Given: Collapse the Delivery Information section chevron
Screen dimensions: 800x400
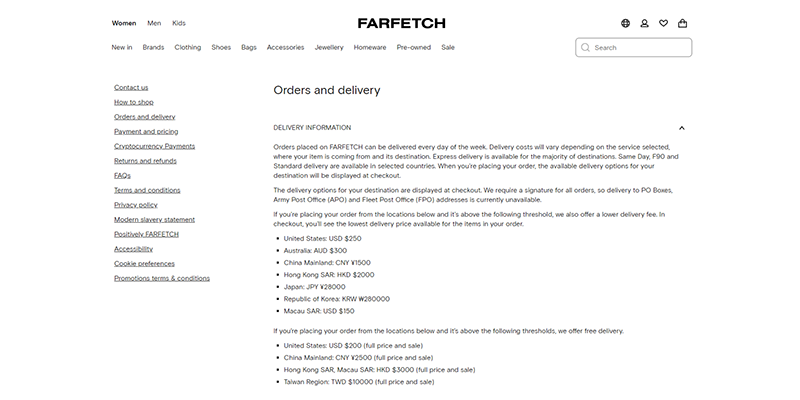Looking at the screenshot, I should tap(682, 128).
